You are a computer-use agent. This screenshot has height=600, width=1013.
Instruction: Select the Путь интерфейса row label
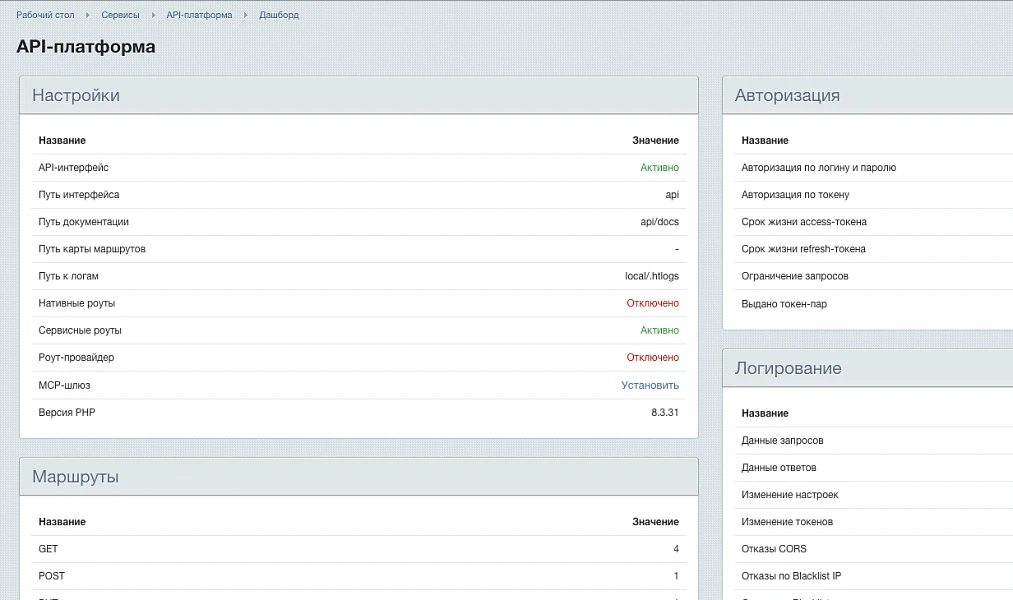click(x=79, y=194)
